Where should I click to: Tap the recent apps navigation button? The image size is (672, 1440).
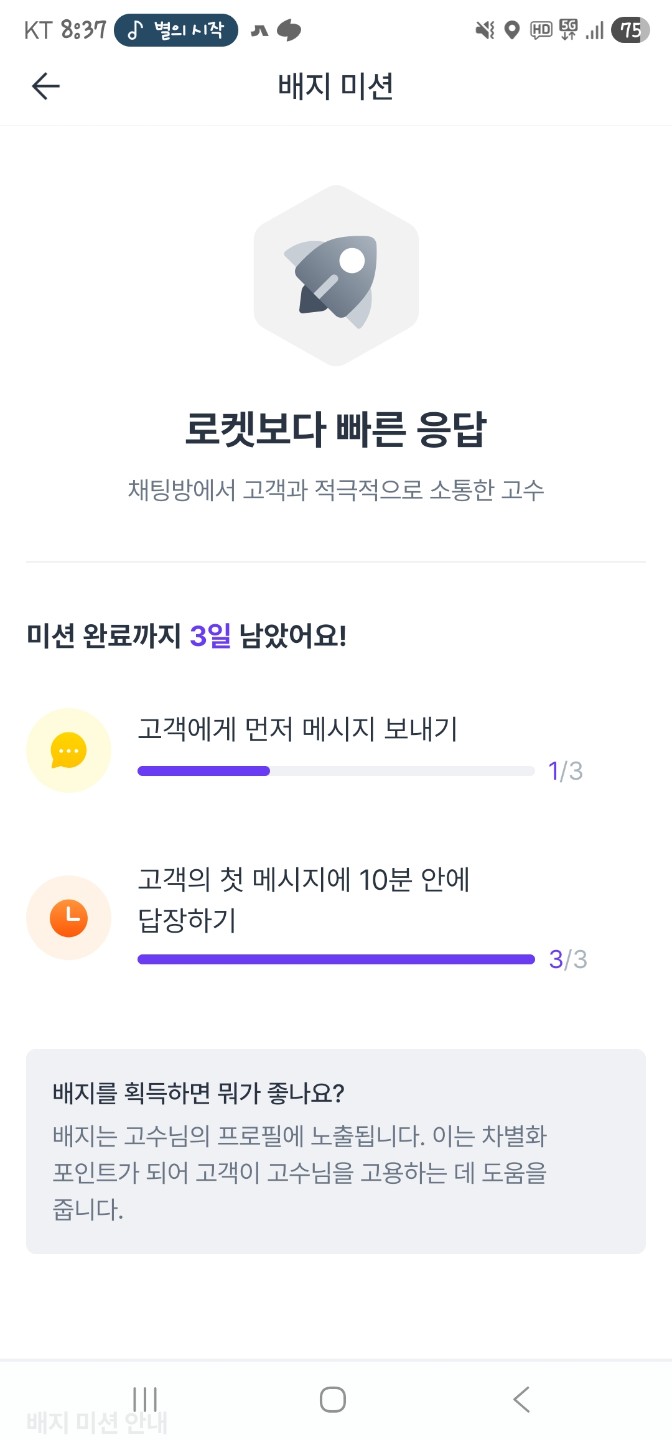tap(146, 1399)
